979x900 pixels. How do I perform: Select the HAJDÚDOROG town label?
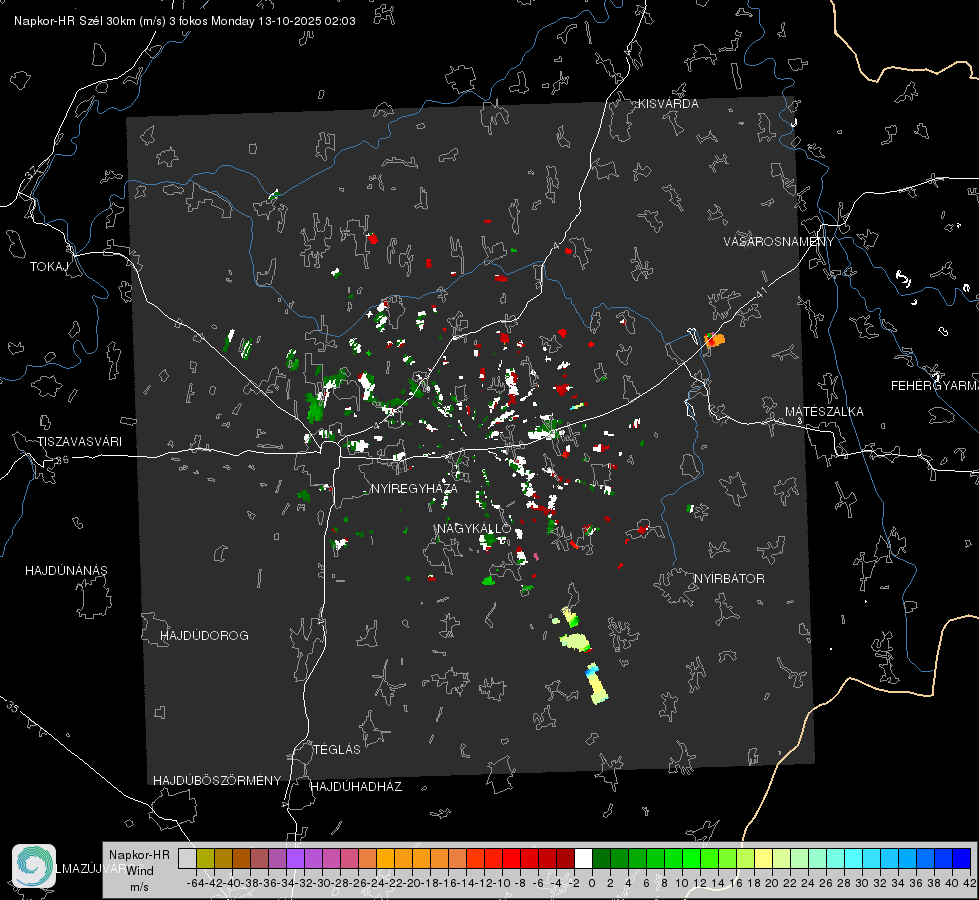(204, 635)
